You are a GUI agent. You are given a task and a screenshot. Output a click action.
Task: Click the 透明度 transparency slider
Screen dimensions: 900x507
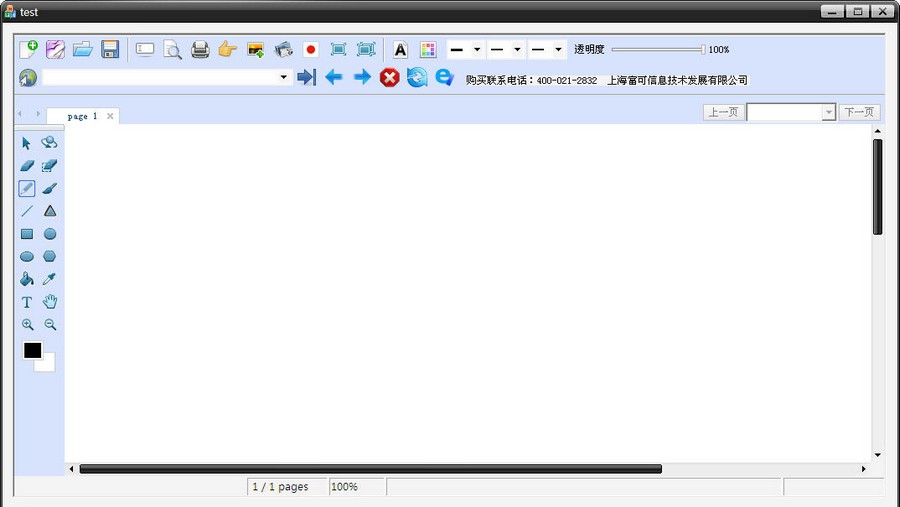tap(658, 49)
